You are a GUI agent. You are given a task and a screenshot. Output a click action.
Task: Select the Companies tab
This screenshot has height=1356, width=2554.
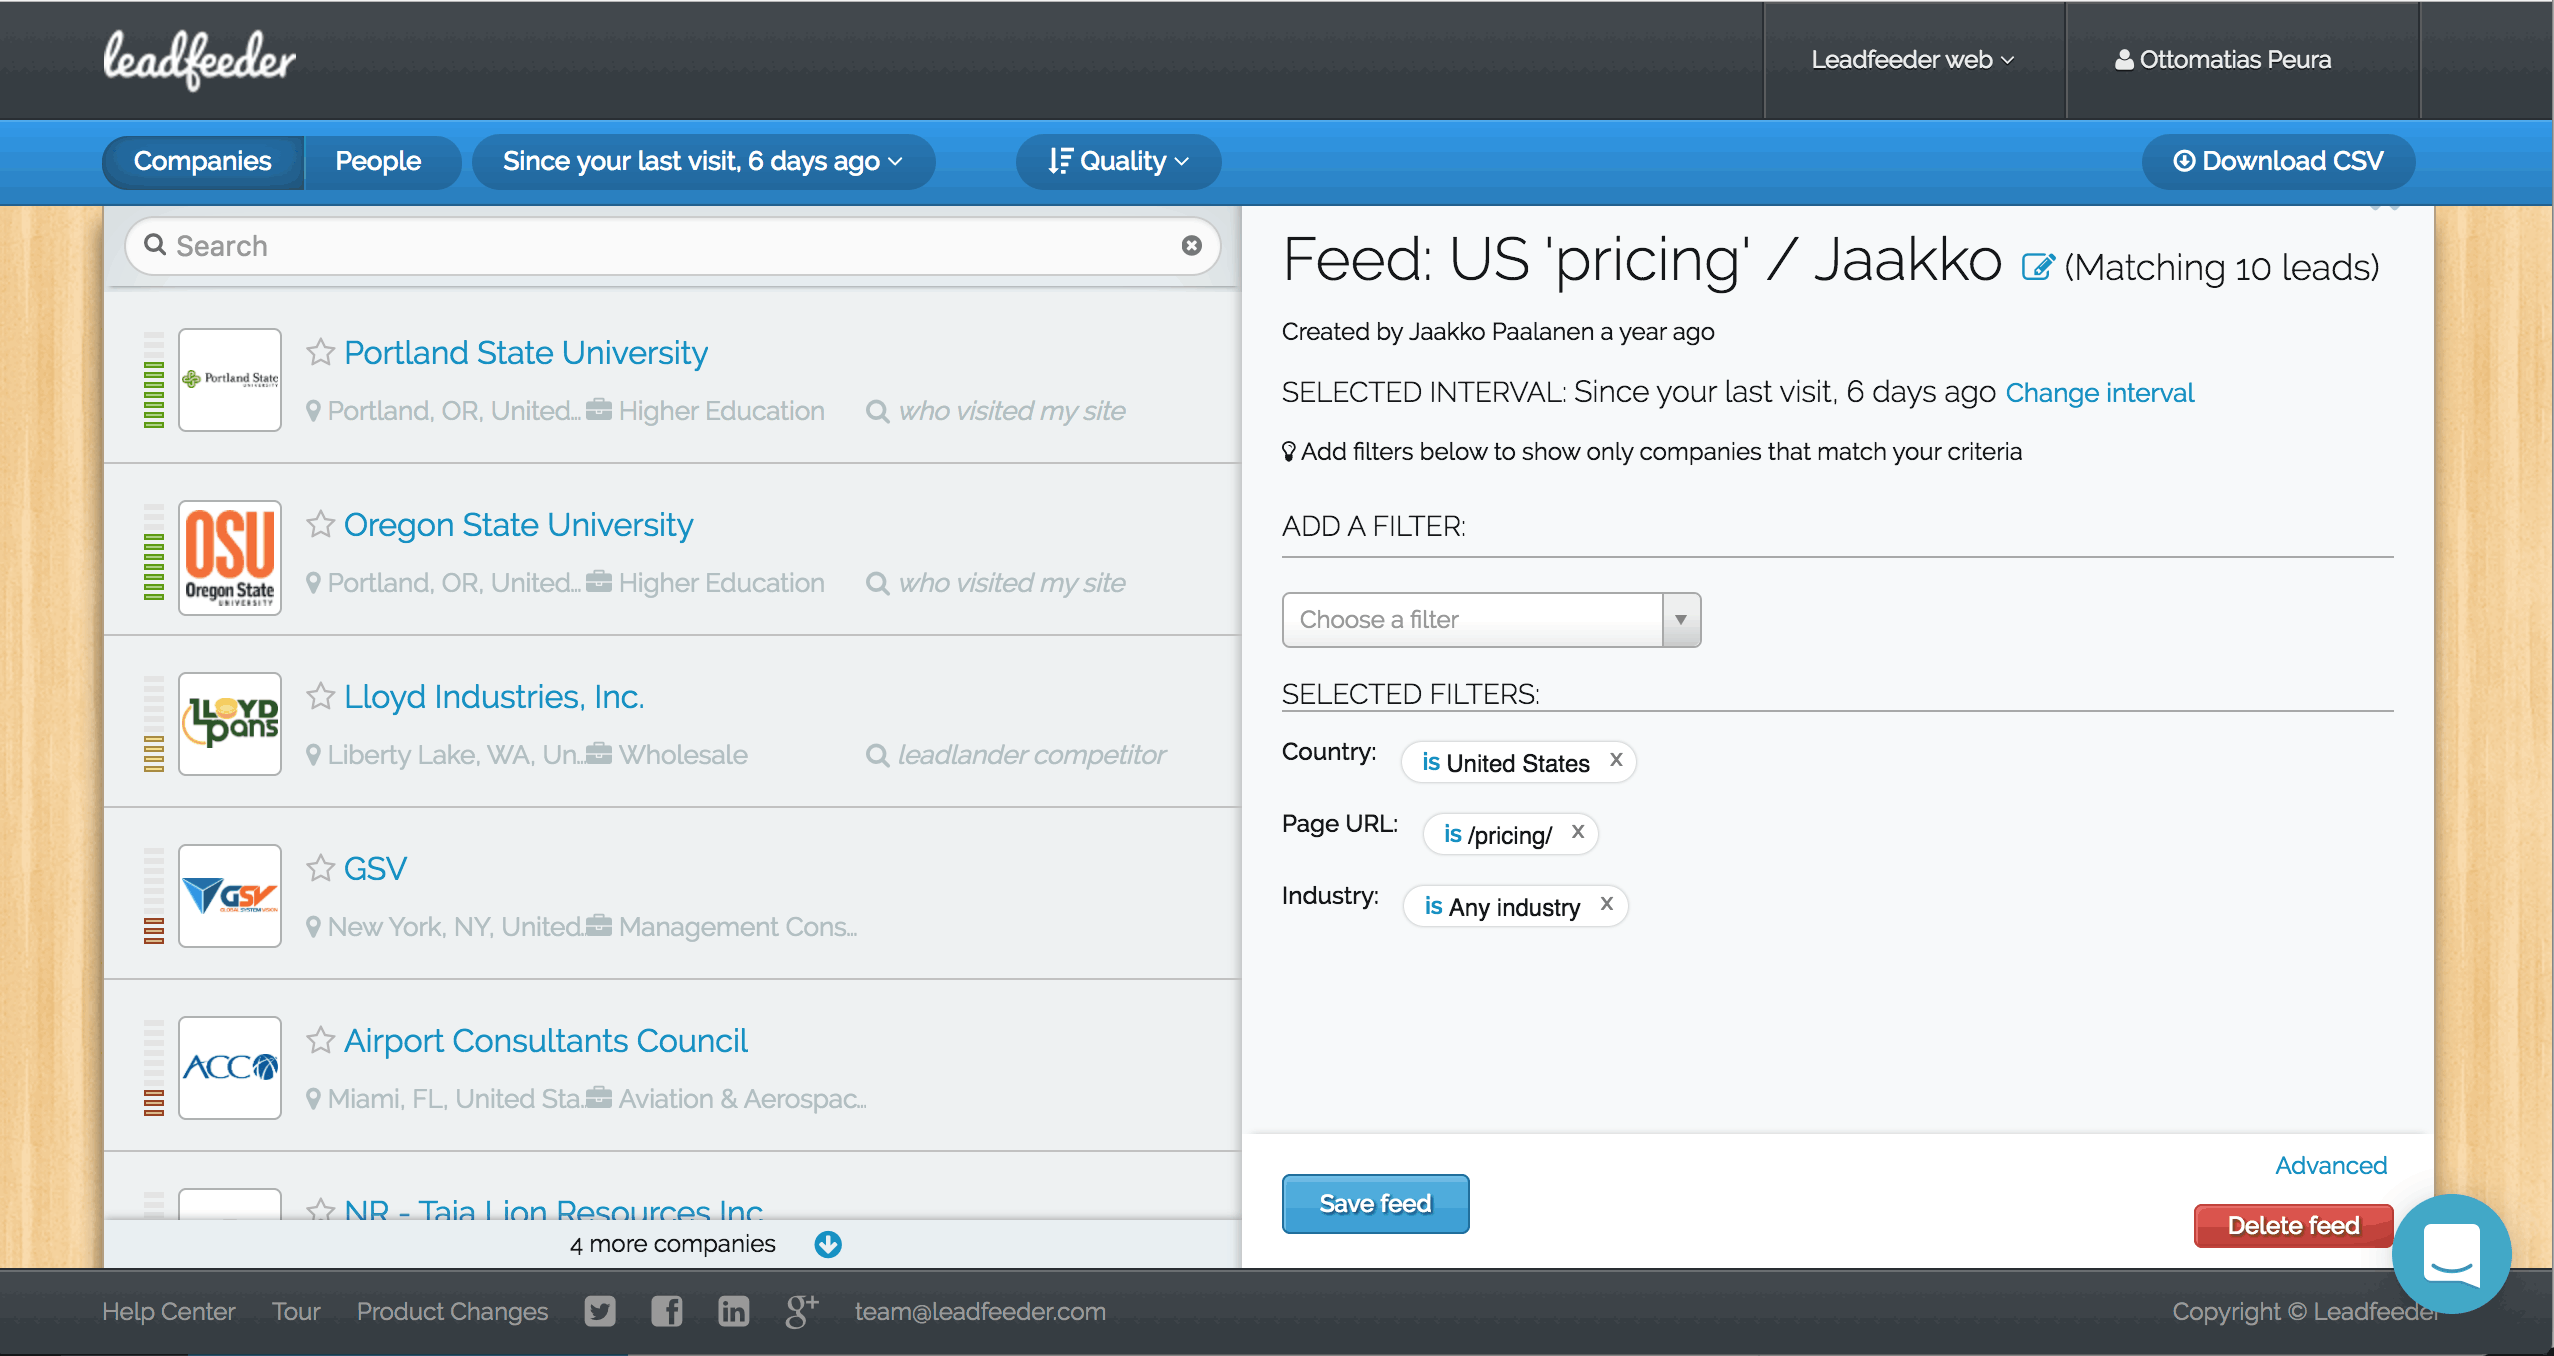pyautogui.click(x=202, y=161)
